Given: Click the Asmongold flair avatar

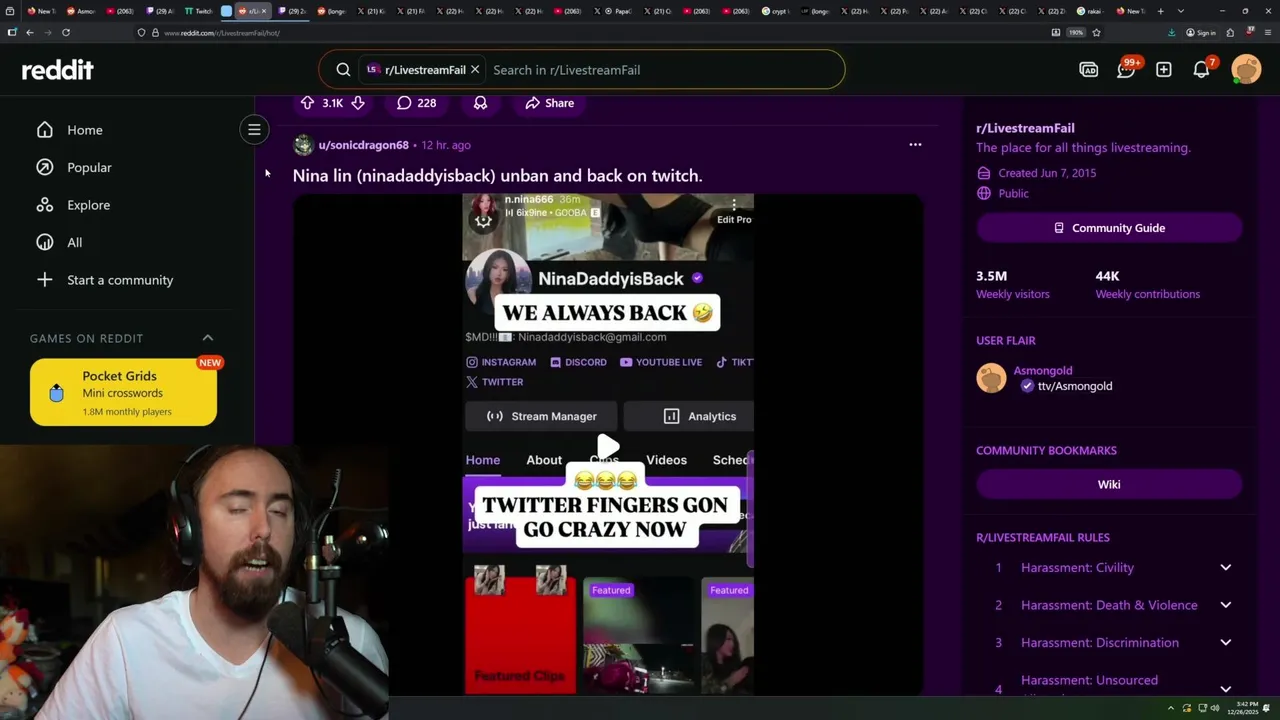Looking at the screenshot, I should (x=991, y=378).
